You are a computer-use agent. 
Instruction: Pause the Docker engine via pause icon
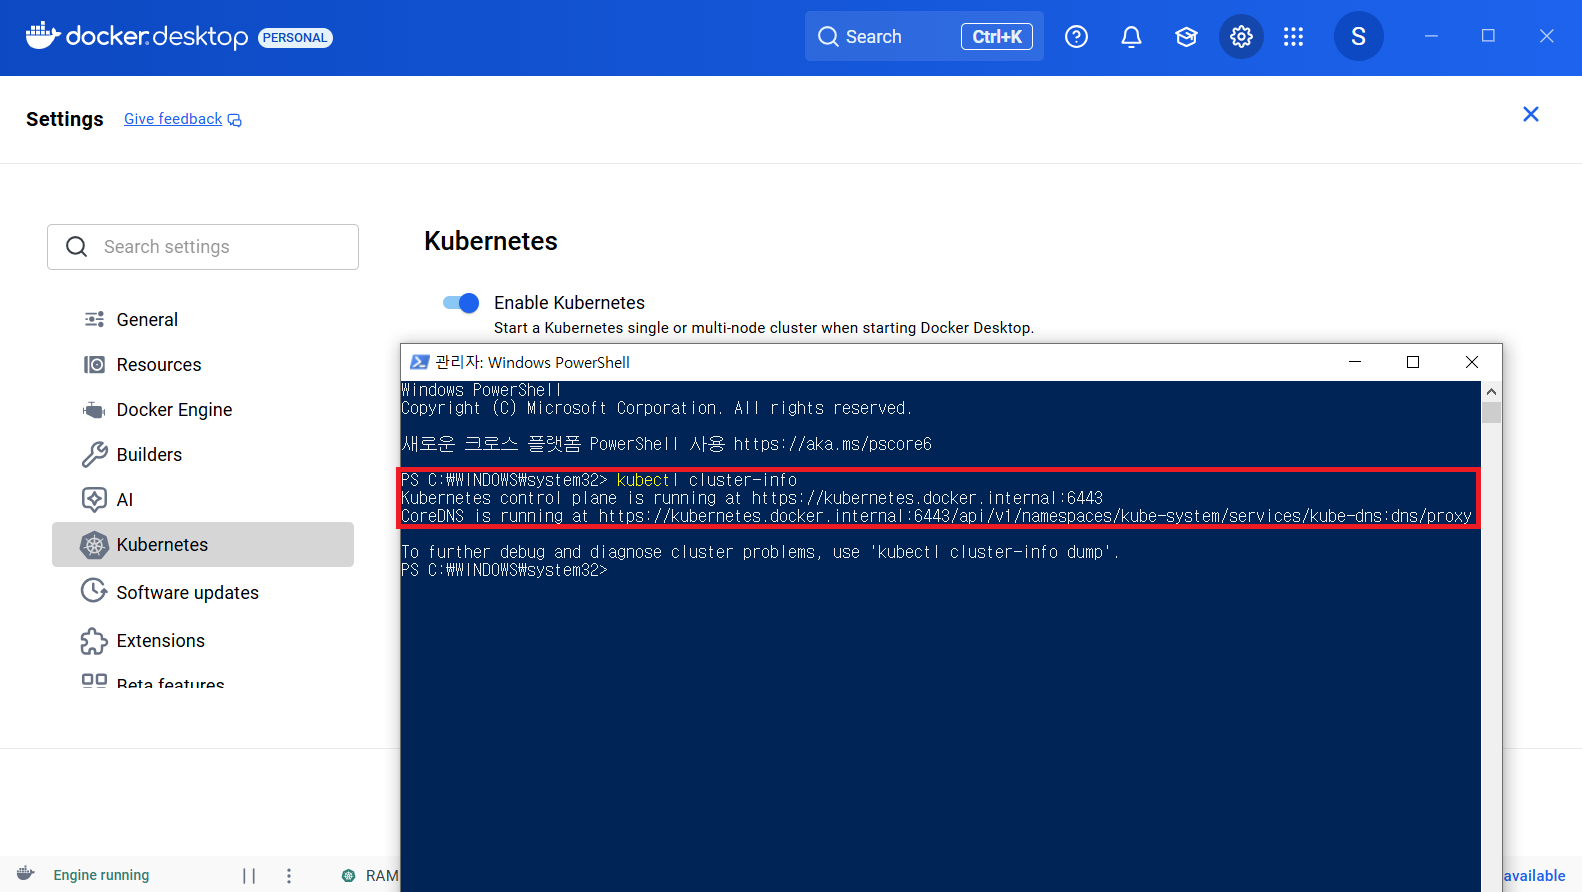(249, 876)
